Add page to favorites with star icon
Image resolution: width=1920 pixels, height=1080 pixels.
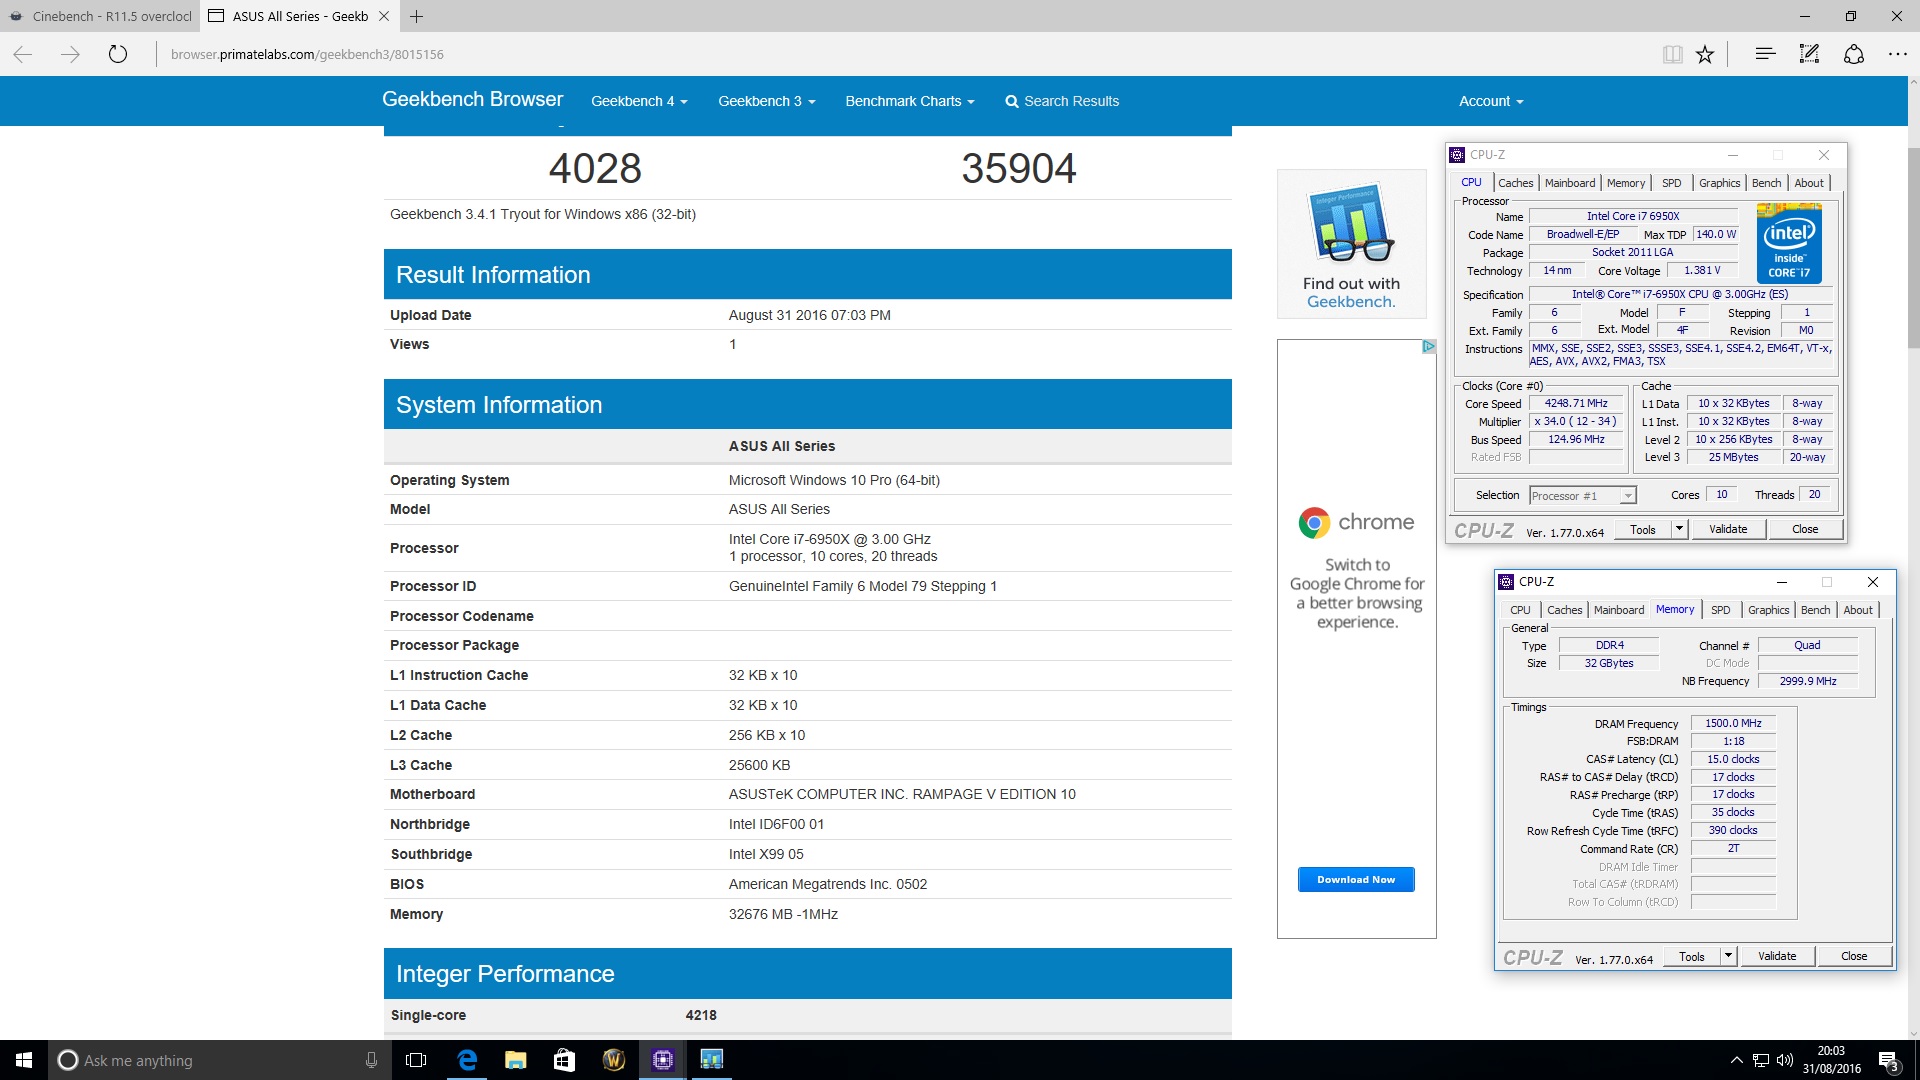(x=1705, y=54)
